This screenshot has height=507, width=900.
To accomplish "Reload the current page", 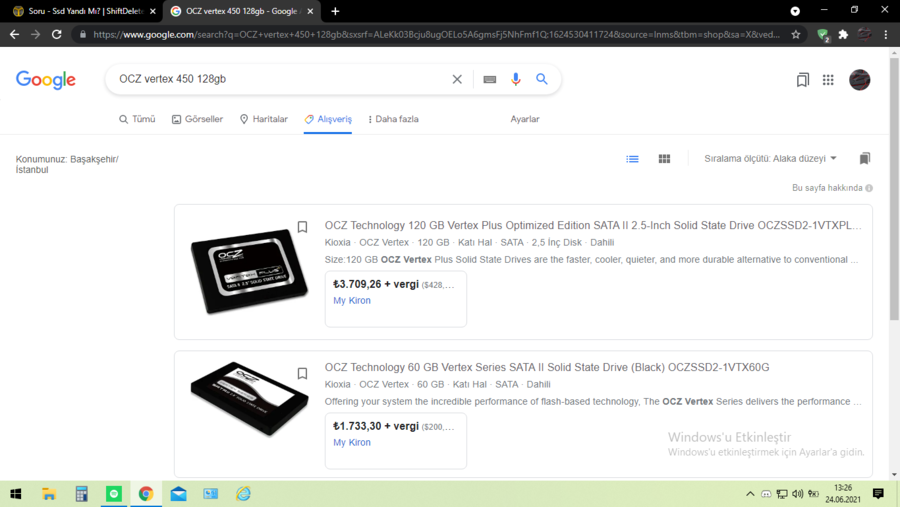I will (x=56, y=34).
